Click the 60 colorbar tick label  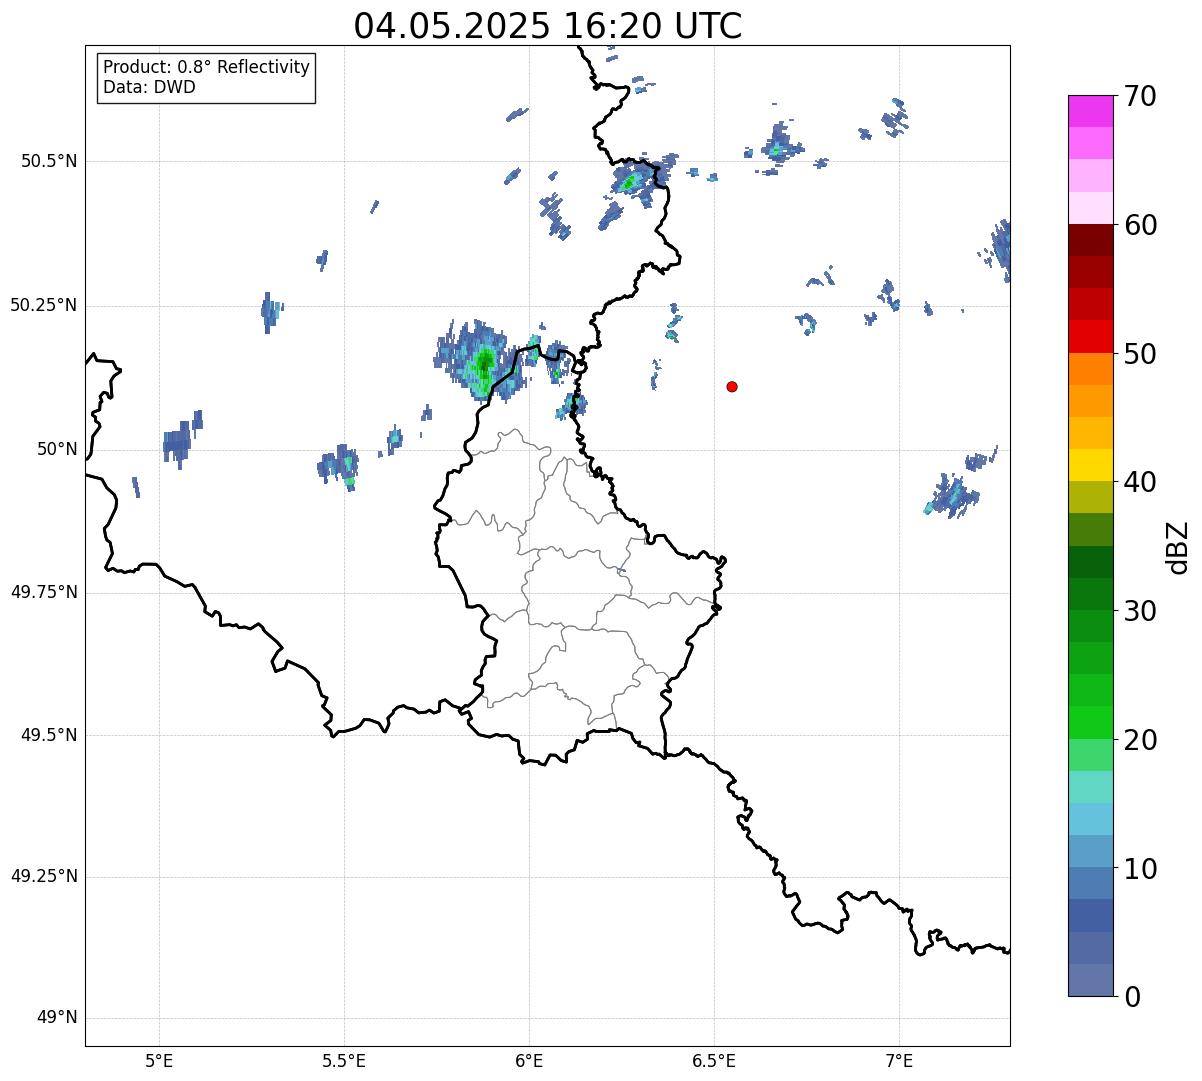coord(1140,225)
